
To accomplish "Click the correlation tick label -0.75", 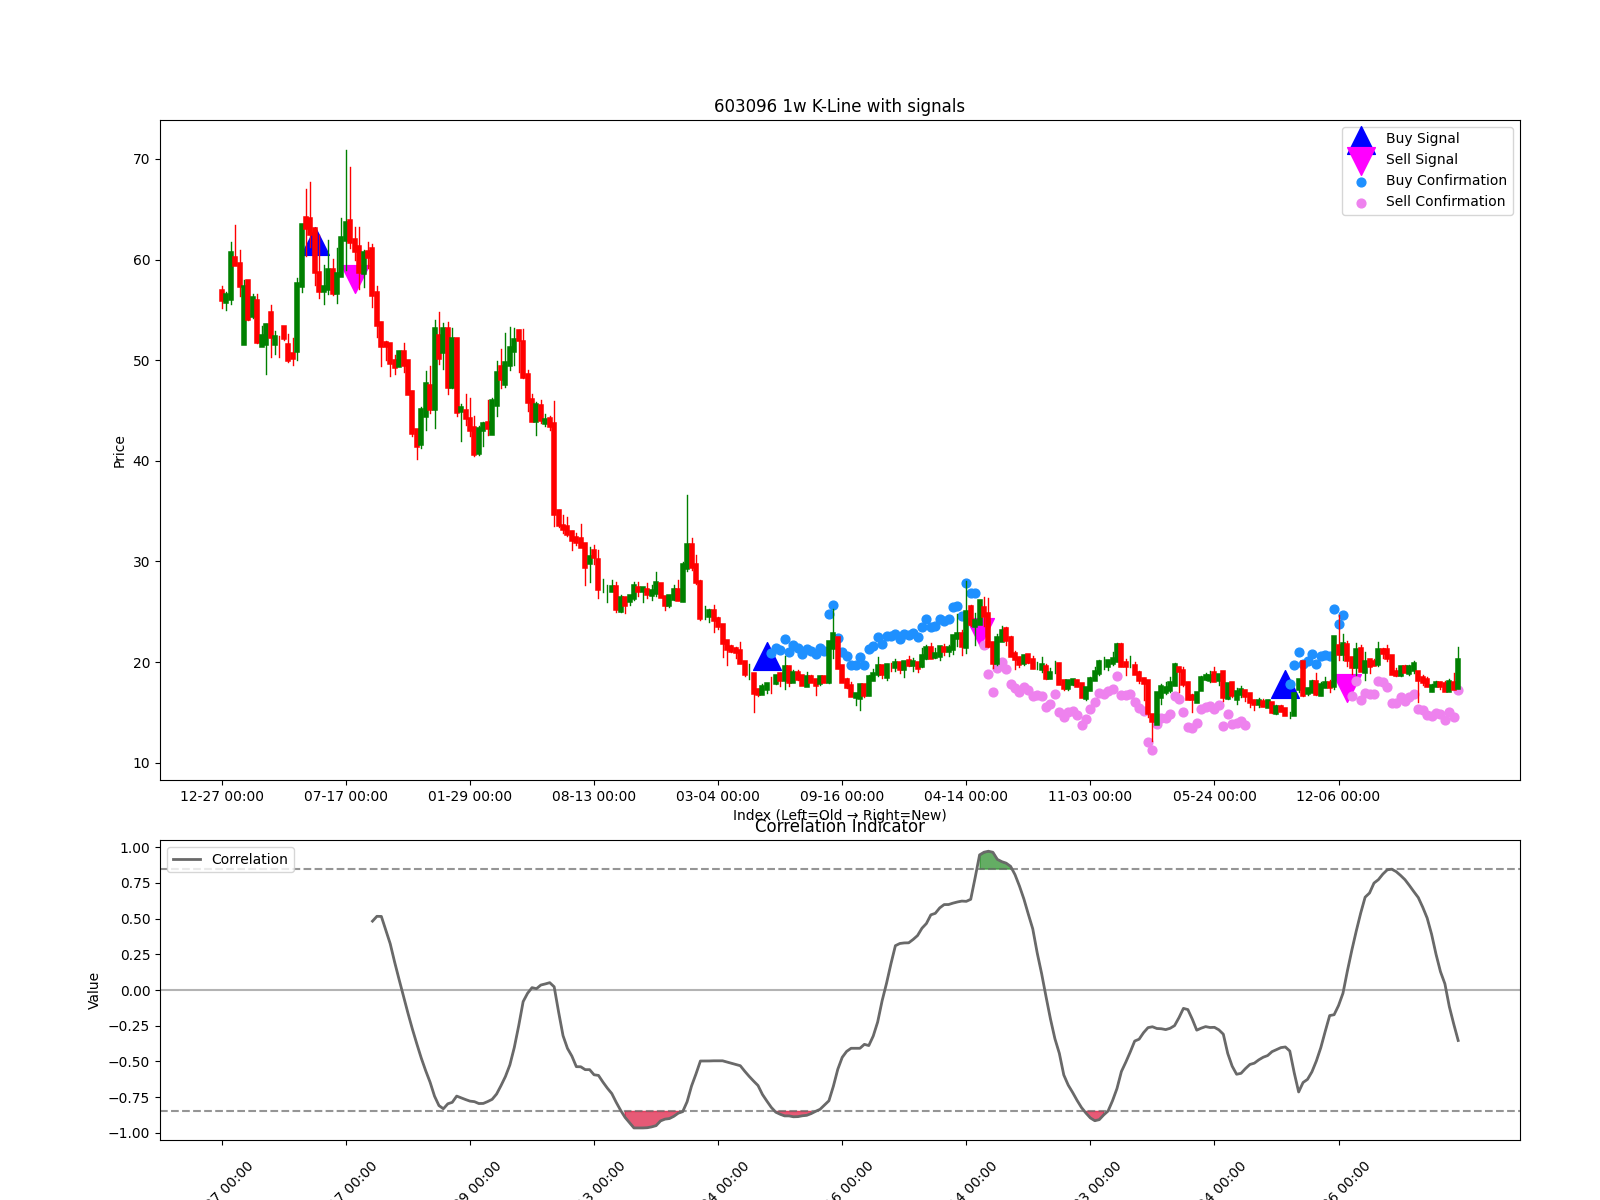I will pos(129,1098).
